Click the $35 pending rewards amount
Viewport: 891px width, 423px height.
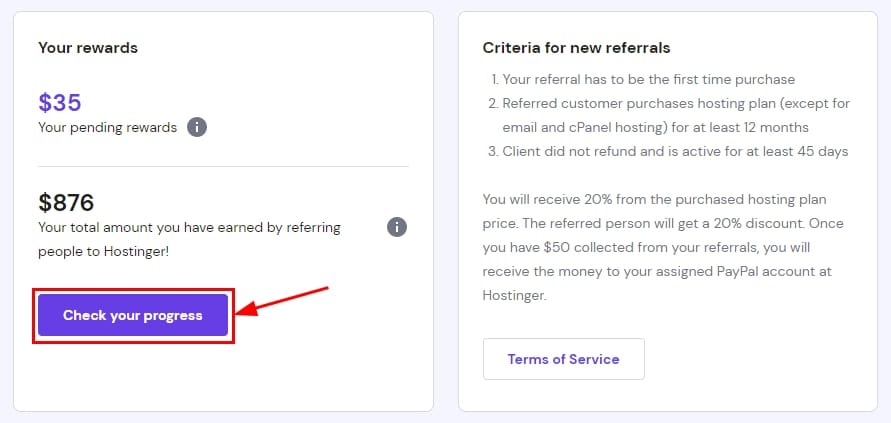(x=60, y=102)
